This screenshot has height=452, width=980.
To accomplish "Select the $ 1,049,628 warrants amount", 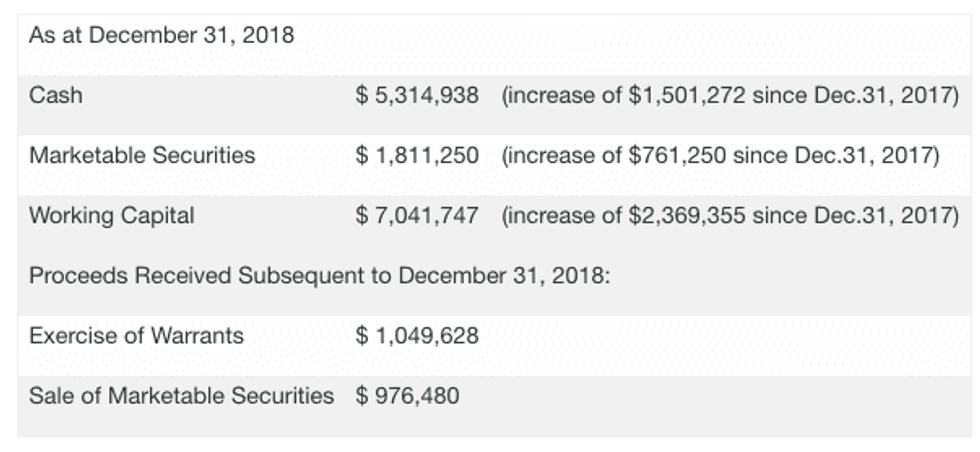I will coord(417,336).
